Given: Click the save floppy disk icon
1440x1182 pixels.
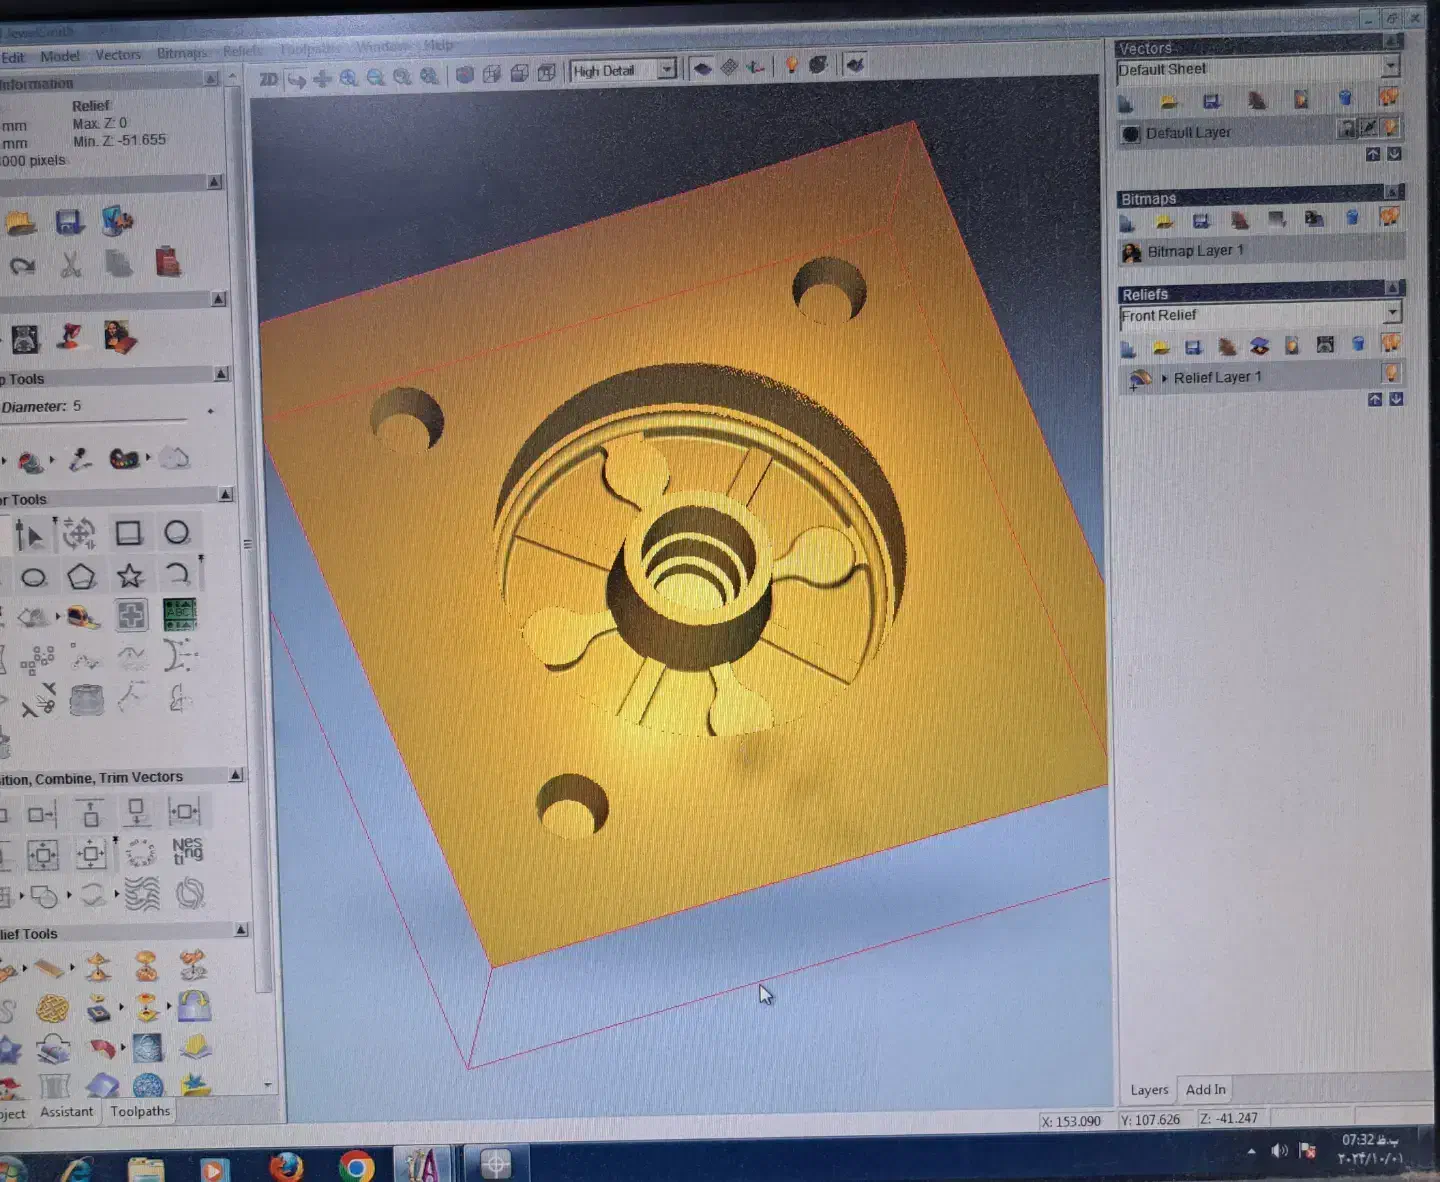Looking at the screenshot, I should pyautogui.click(x=69, y=222).
